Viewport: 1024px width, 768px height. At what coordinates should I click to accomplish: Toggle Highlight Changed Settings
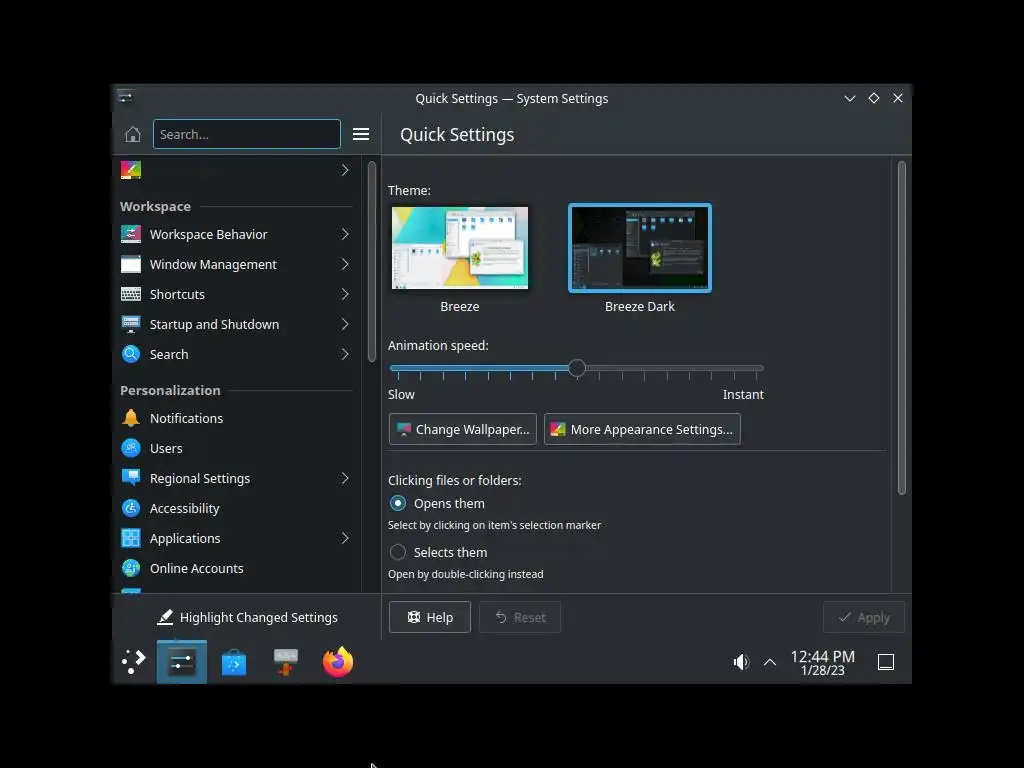(x=248, y=617)
